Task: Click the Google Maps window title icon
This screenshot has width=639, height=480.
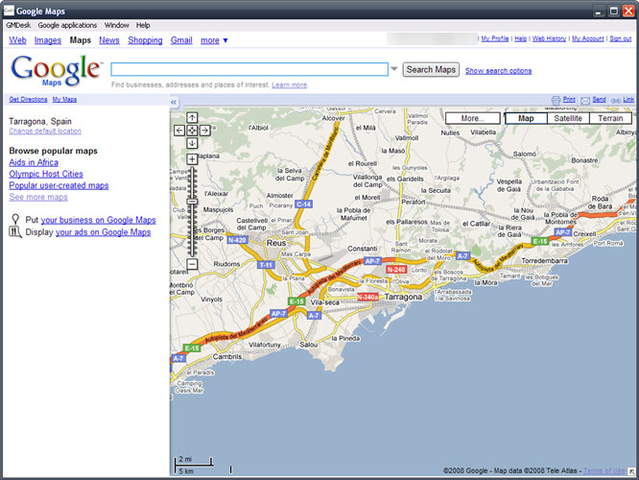Action: (9, 11)
